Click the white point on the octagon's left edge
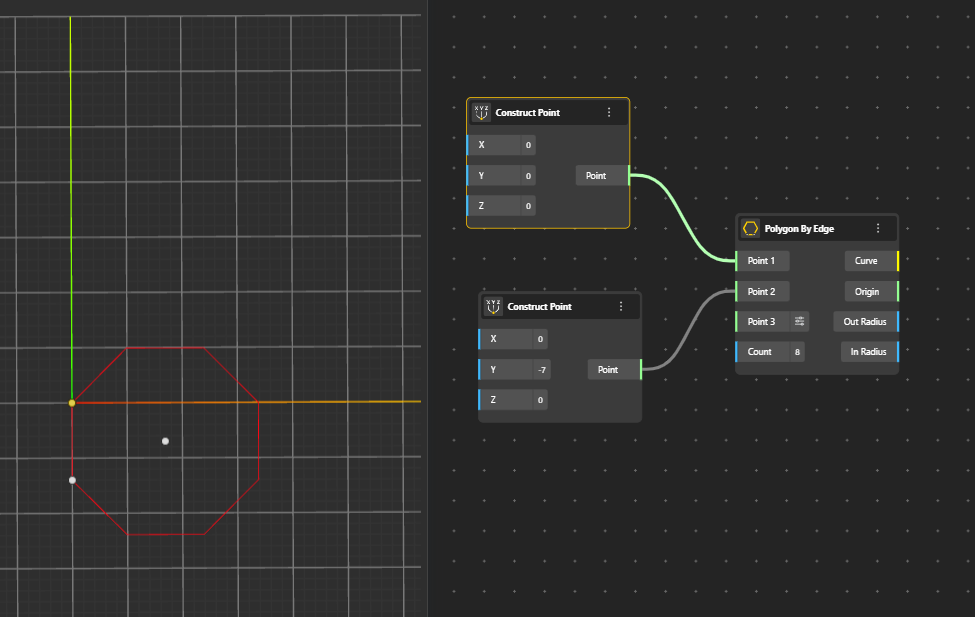 click(x=72, y=480)
